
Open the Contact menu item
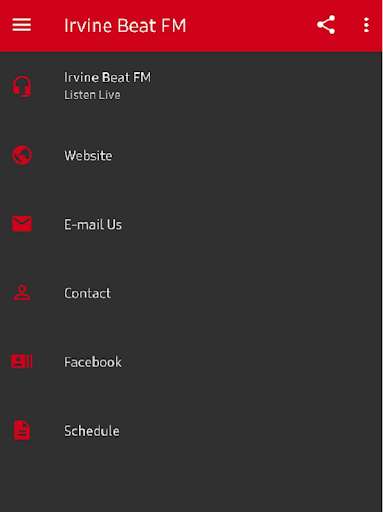pos(191,293)
